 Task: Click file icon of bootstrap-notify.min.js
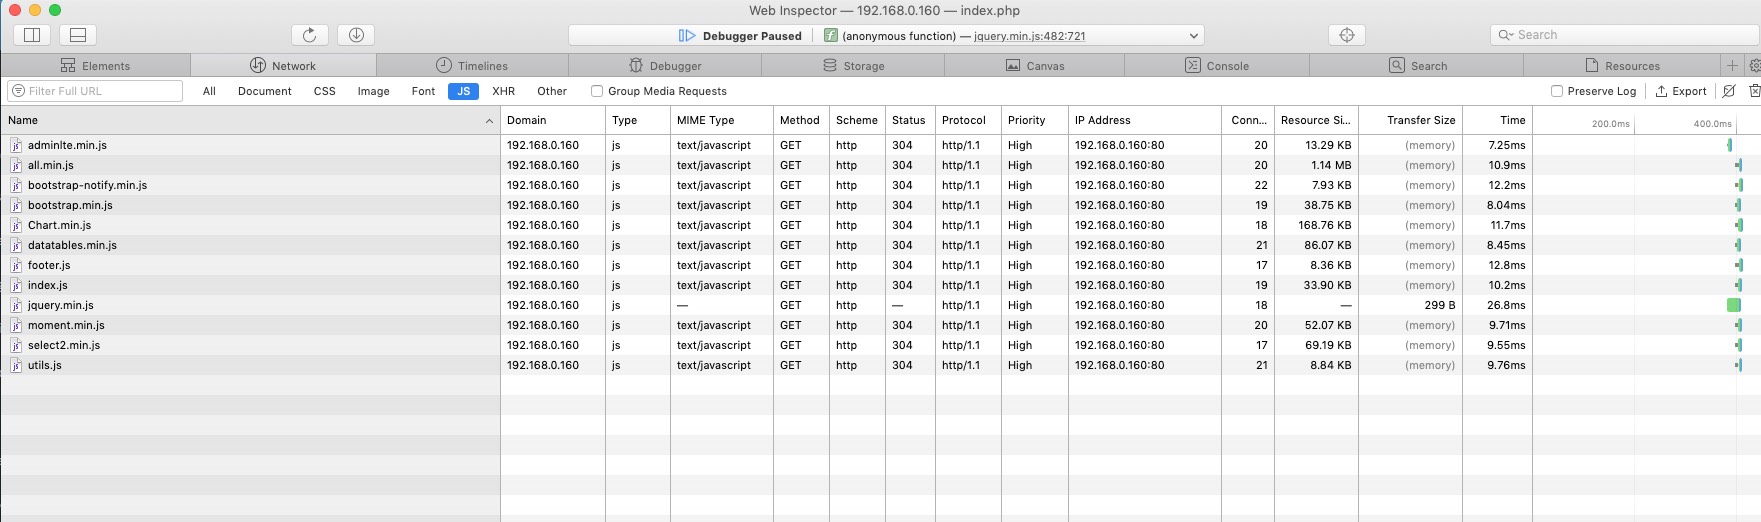tap(16, 185)
